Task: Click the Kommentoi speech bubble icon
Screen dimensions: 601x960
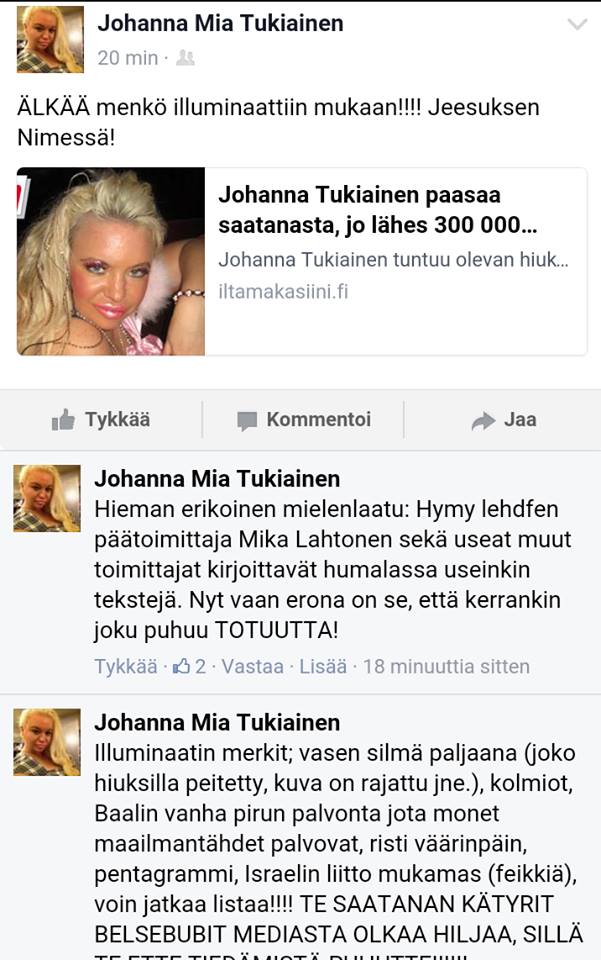Action: click(247, 421)
